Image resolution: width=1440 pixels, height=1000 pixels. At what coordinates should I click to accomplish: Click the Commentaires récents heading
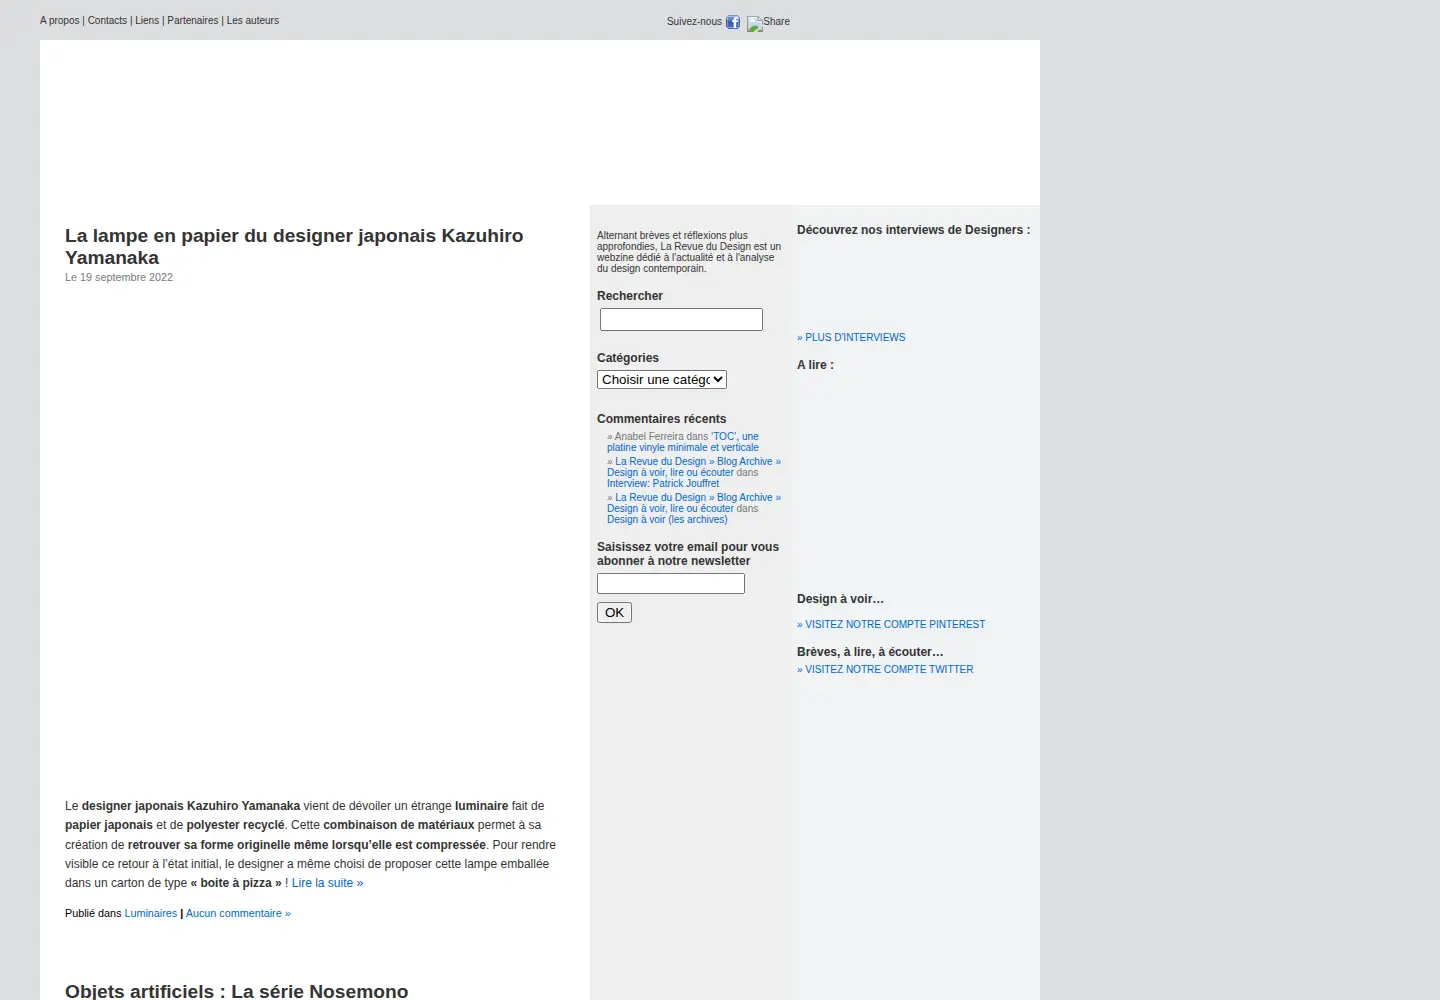coord(662,419)
